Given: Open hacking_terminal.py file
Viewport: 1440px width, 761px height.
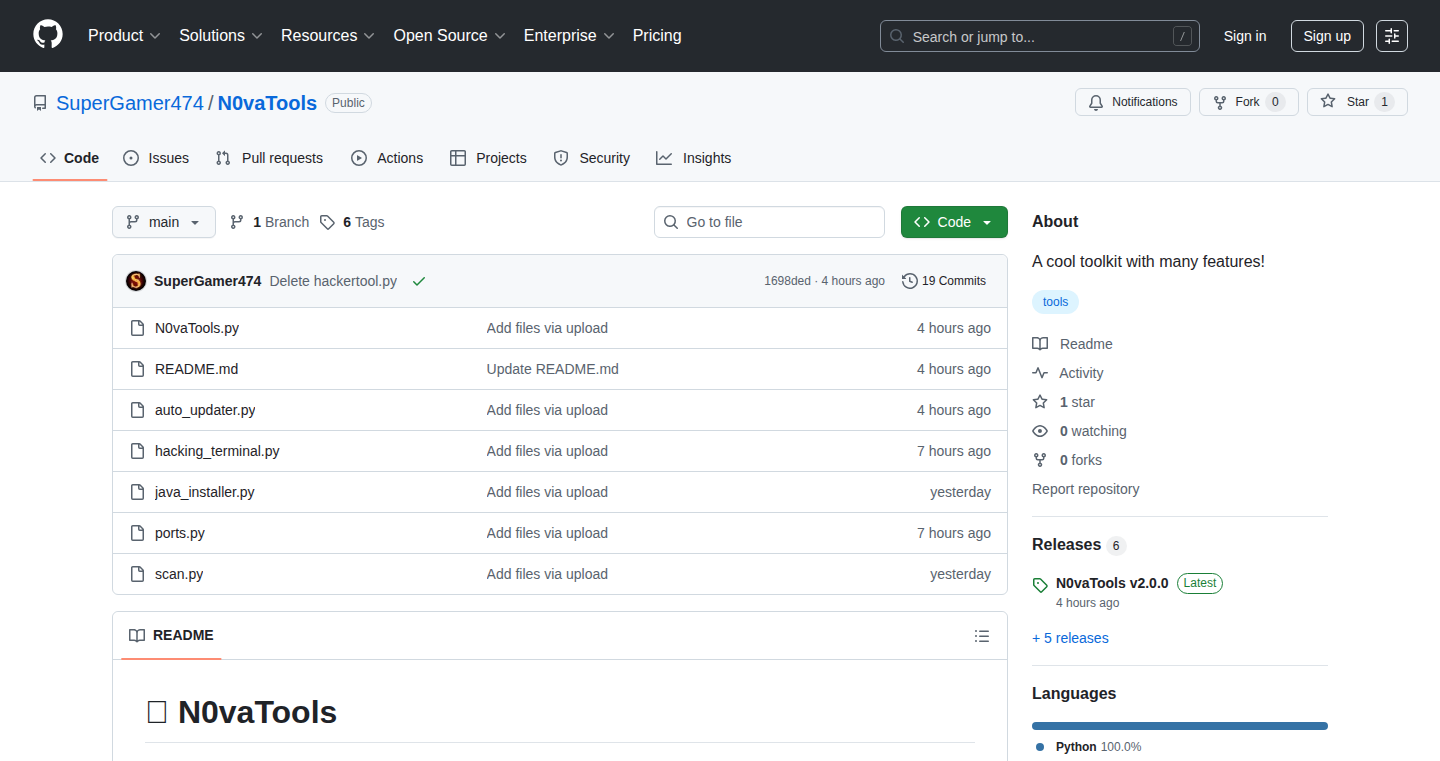Looking at the screenshot, I should click(x=217, y=451).
